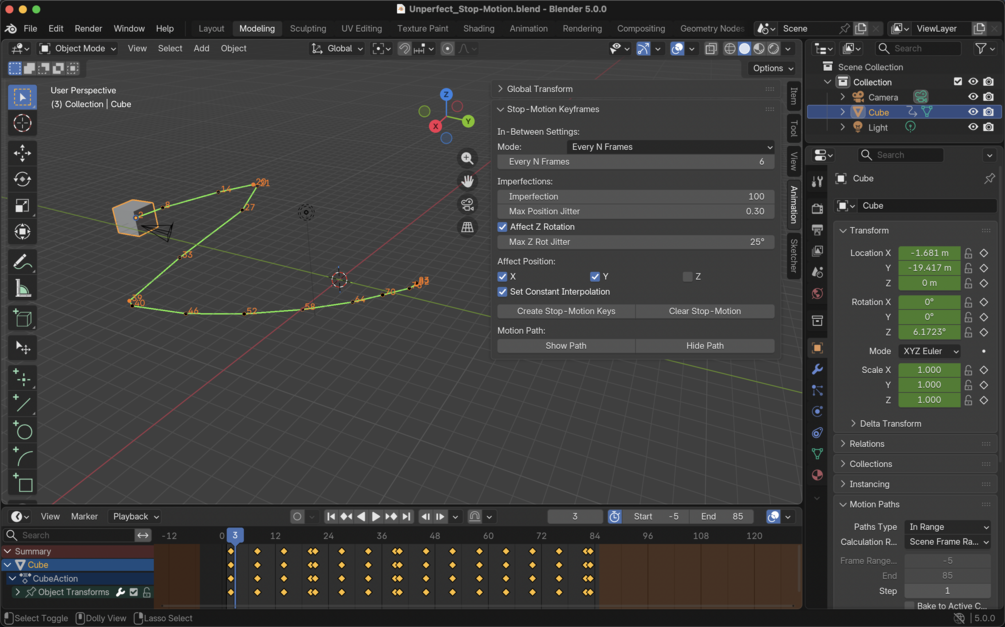The image size is (1005, 627).
Task: Click the pan view hand icon
Action: [467, 181]
